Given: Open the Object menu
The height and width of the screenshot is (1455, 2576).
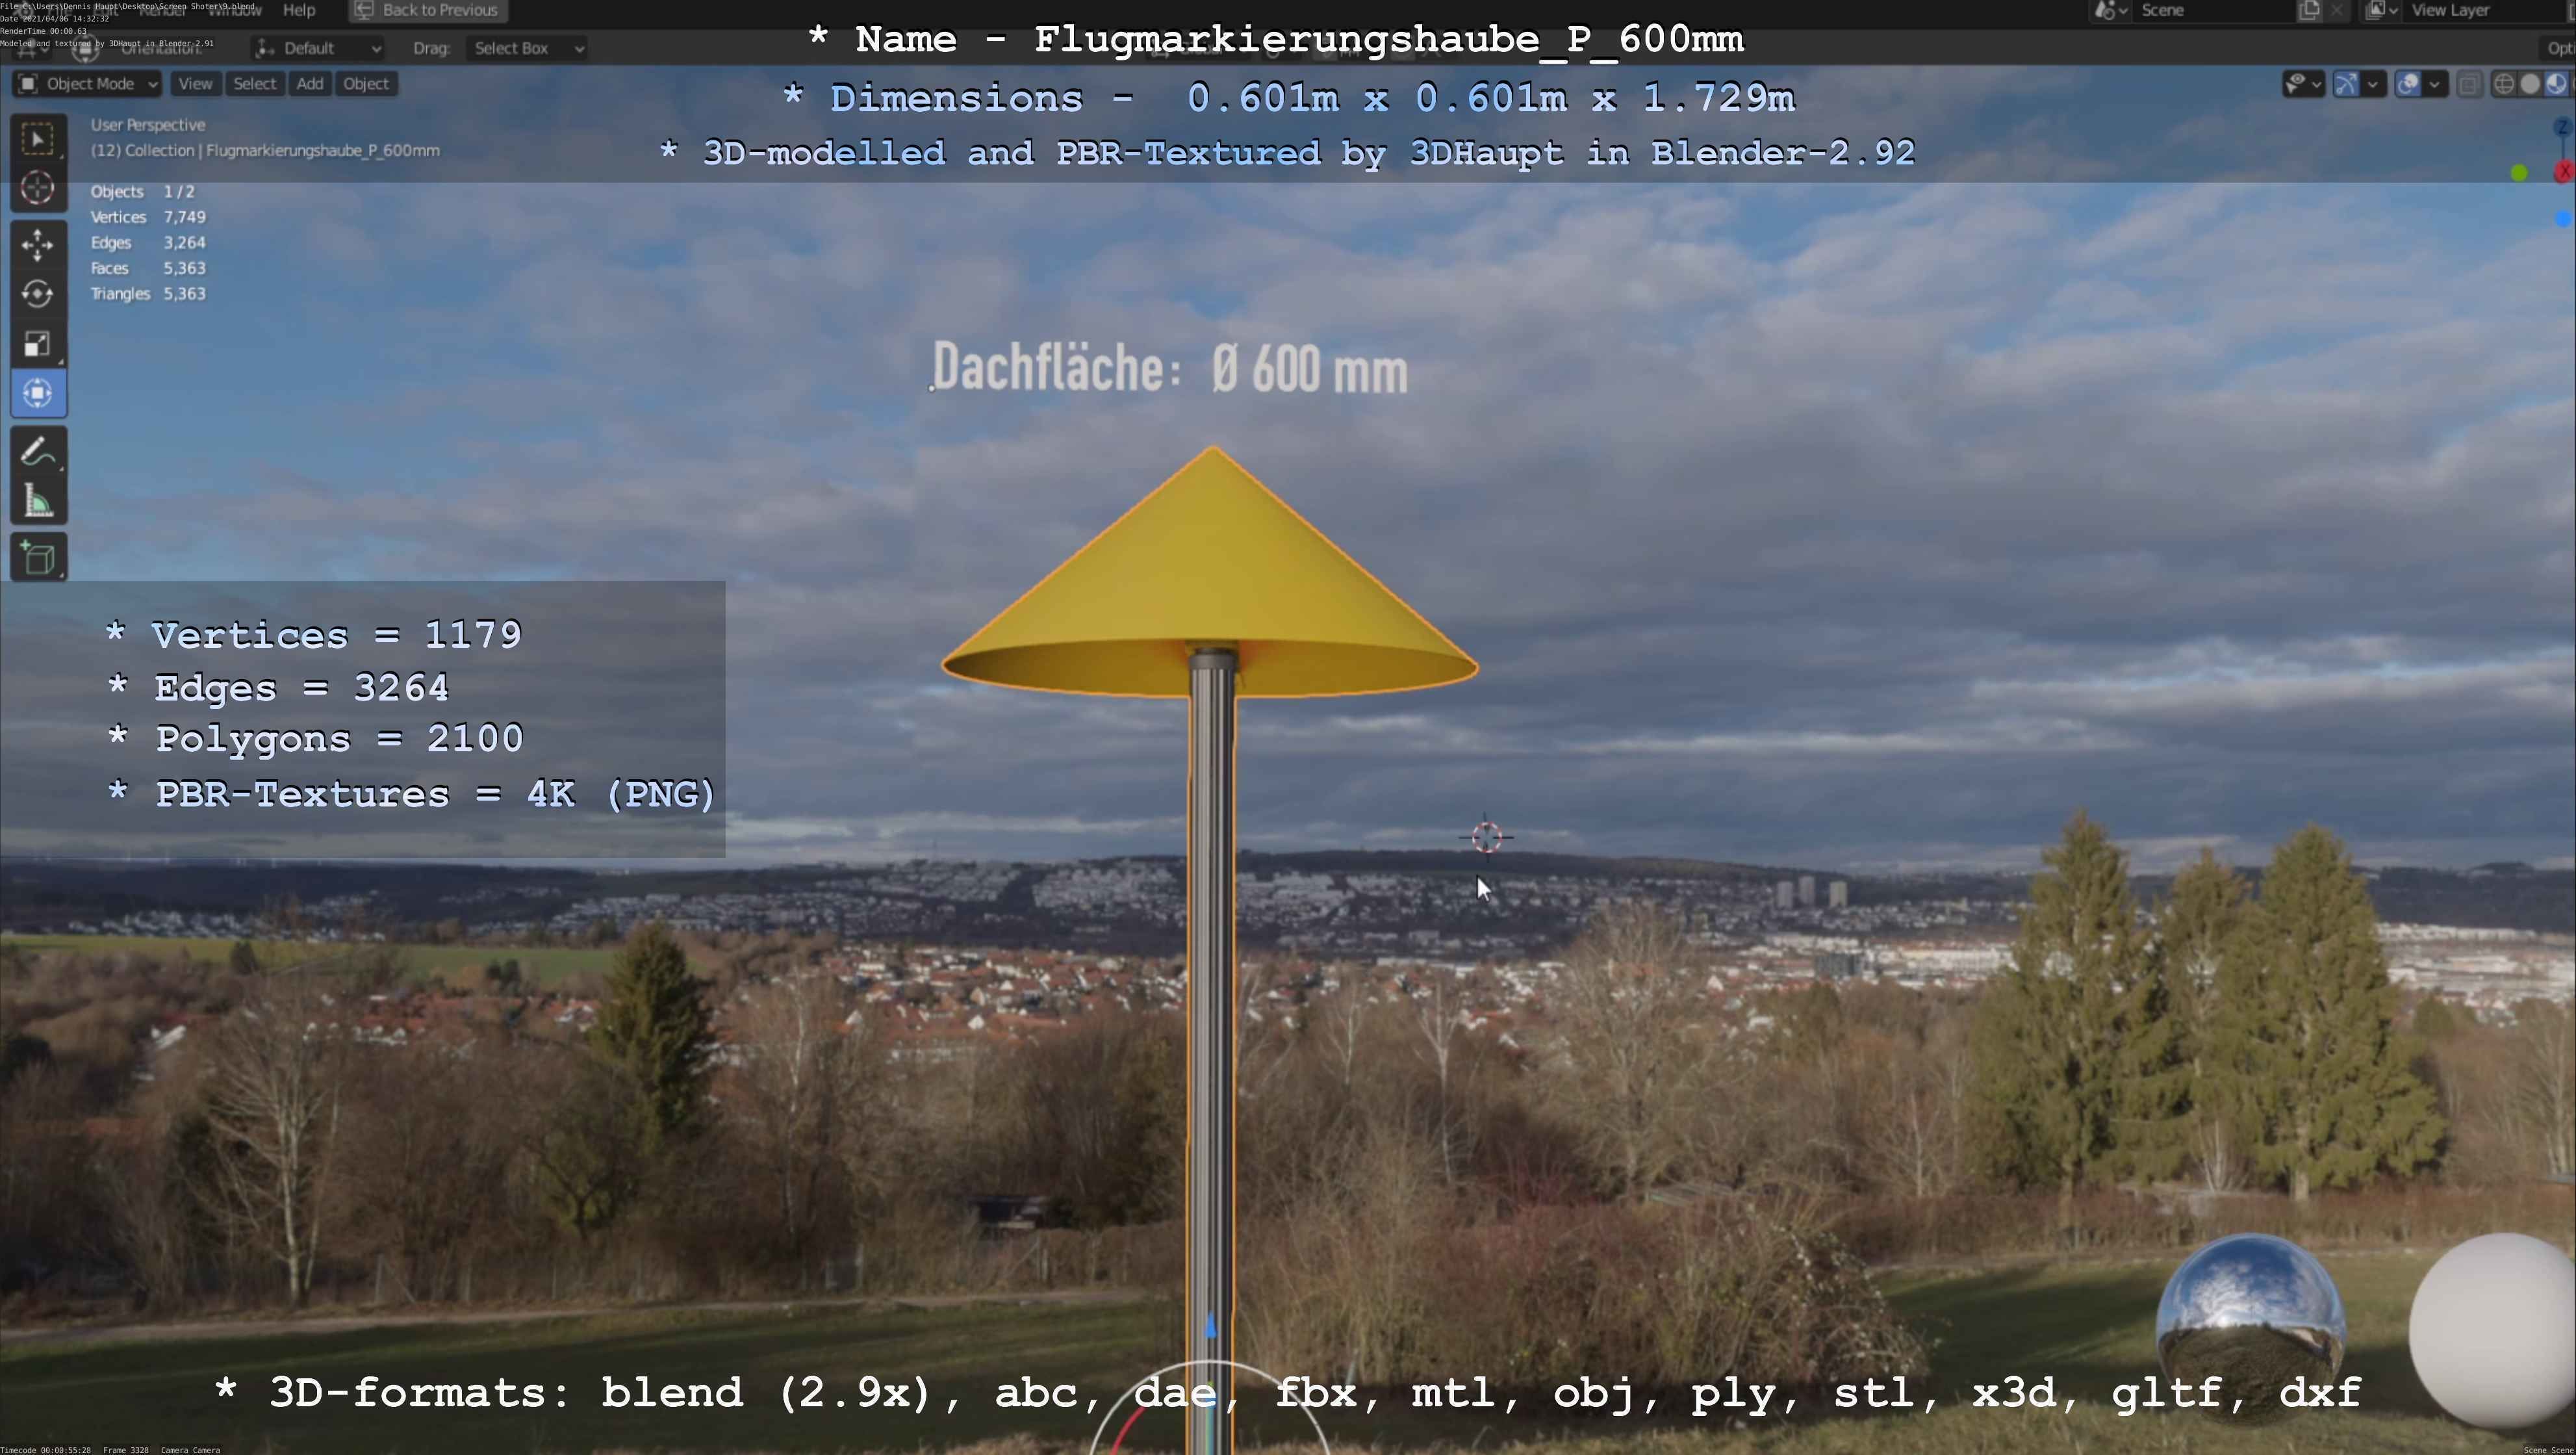Looking at the screenshot, I should click(365, 84).
